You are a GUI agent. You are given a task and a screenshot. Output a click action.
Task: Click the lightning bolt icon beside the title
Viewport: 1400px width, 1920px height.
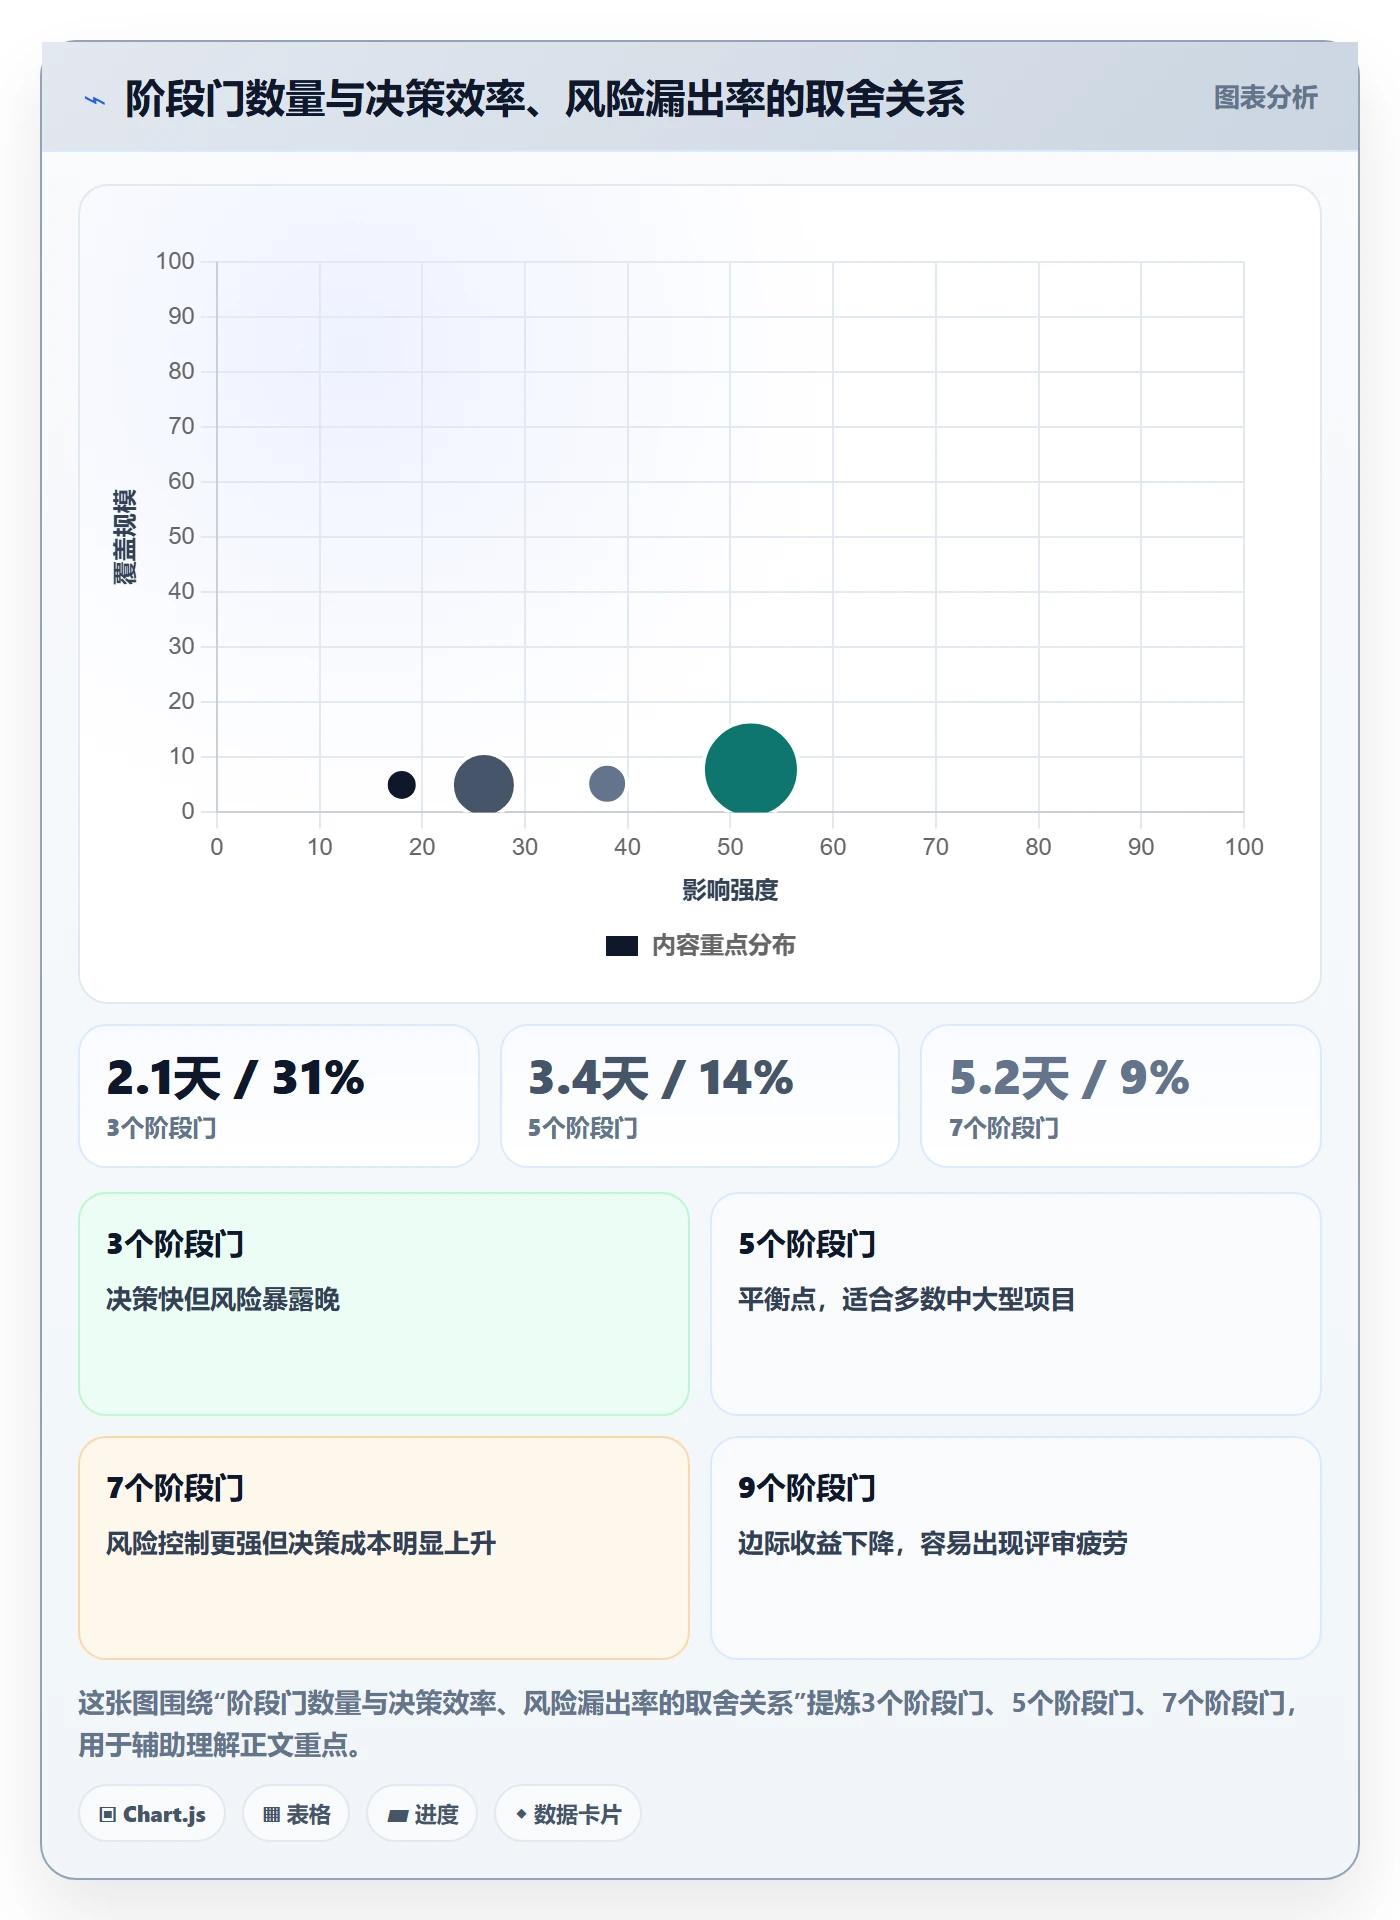95,100
